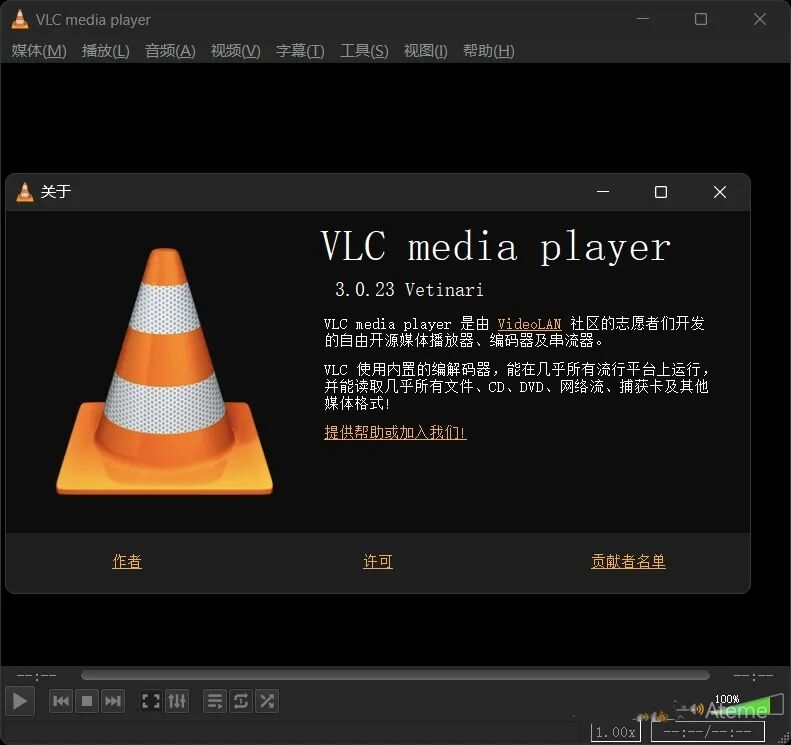Stop playback with the square button
Image resolution: width=791 pixels, height=745 pixels.
point(87,701)
